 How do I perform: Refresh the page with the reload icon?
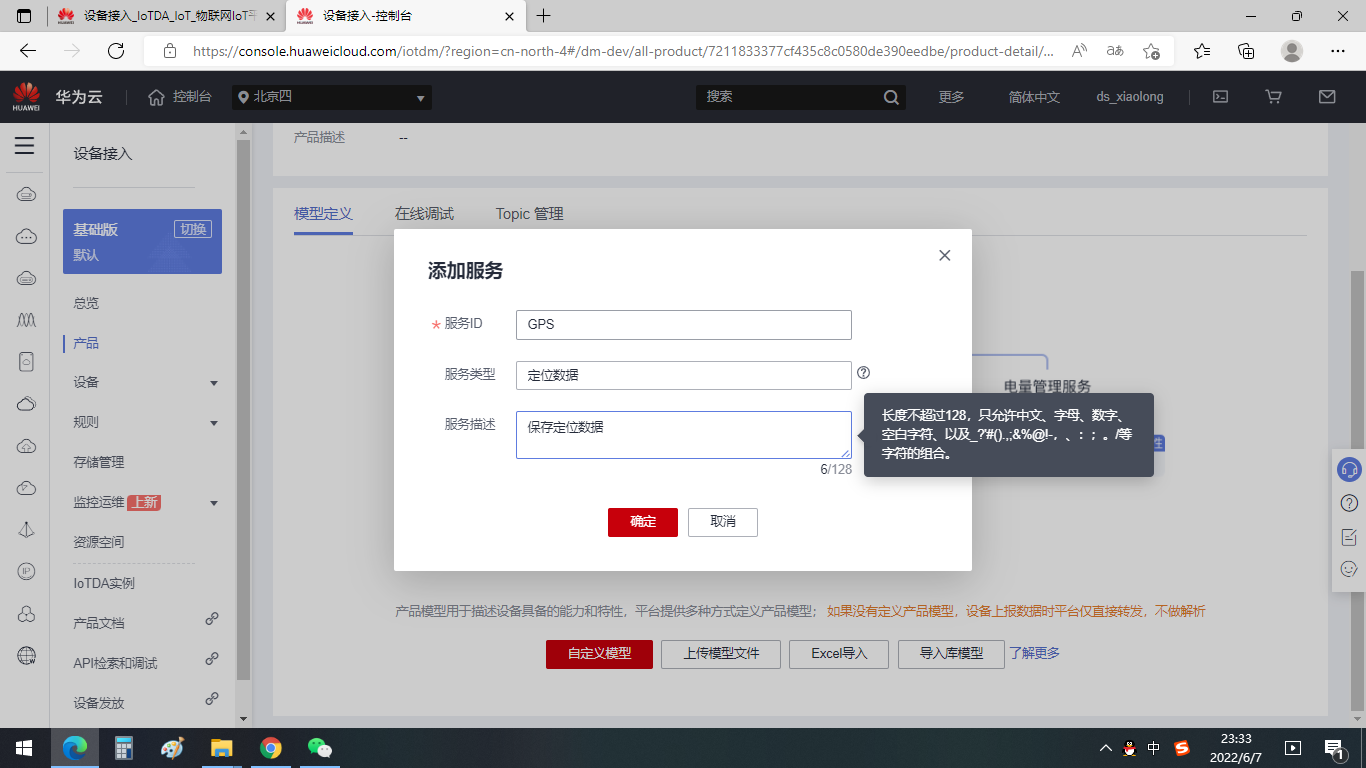pos(116,51)
